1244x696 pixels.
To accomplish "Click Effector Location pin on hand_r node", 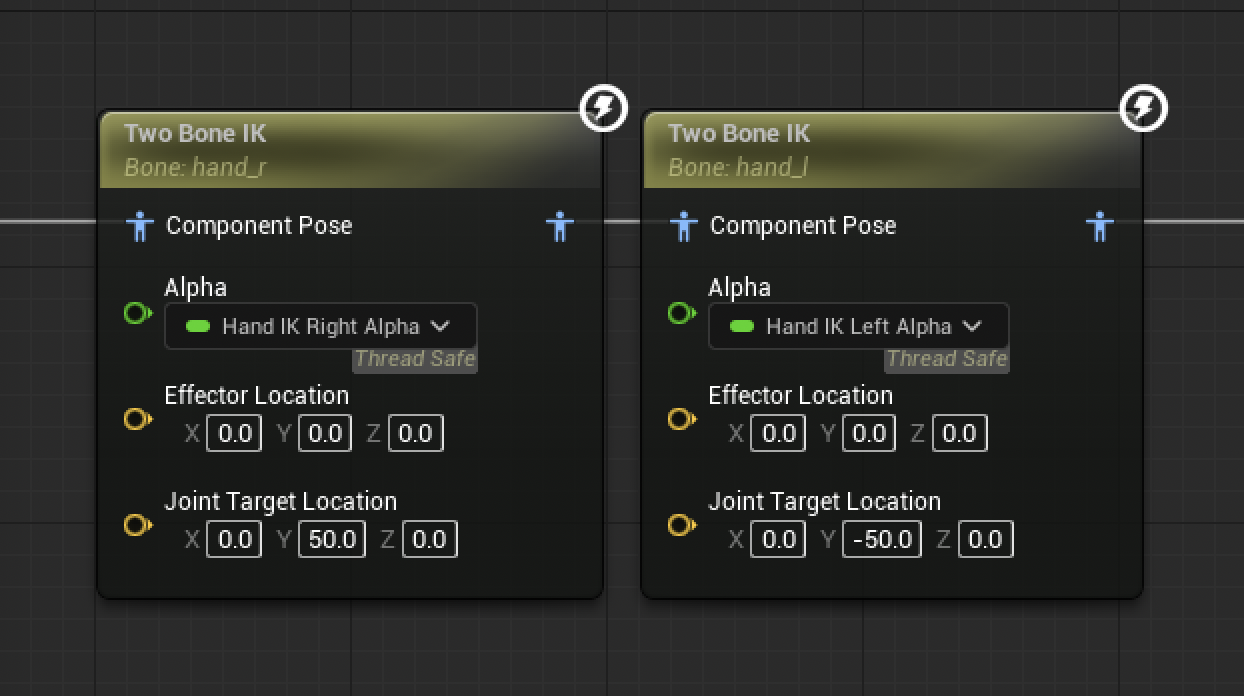I will (x=138, y=419).
